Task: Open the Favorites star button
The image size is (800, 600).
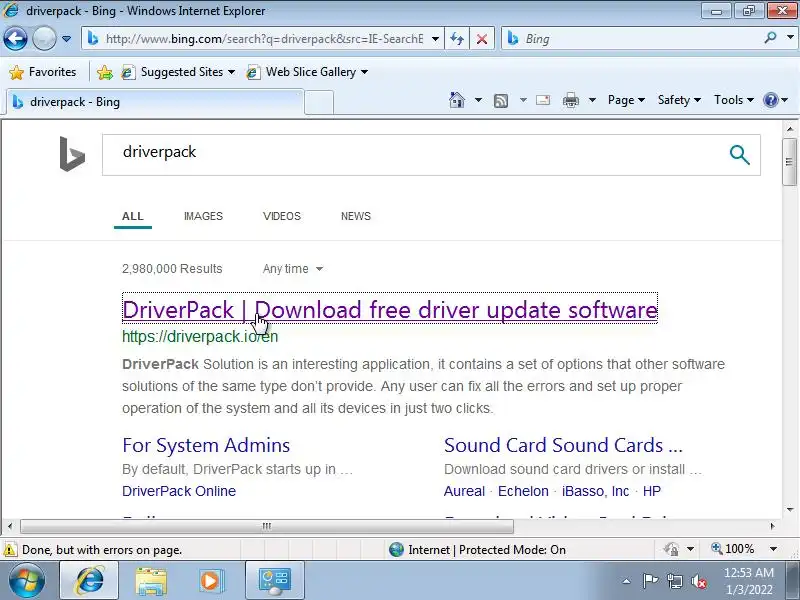Action: click(x=43, y=72)
